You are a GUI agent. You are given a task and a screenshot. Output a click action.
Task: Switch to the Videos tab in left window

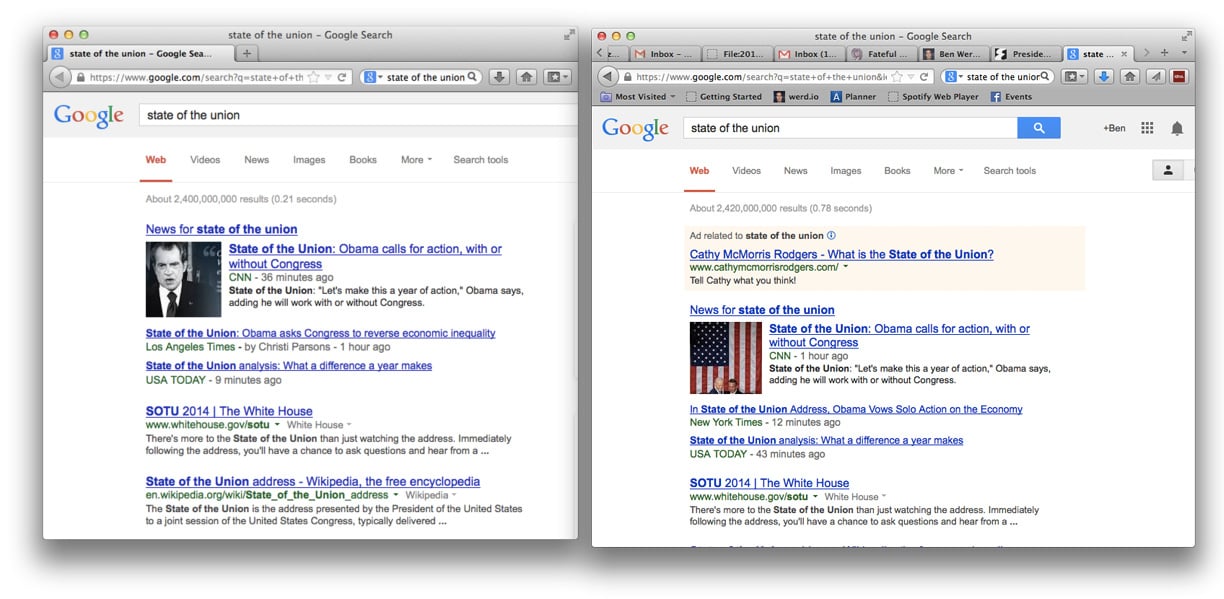(x=205, y=160)
